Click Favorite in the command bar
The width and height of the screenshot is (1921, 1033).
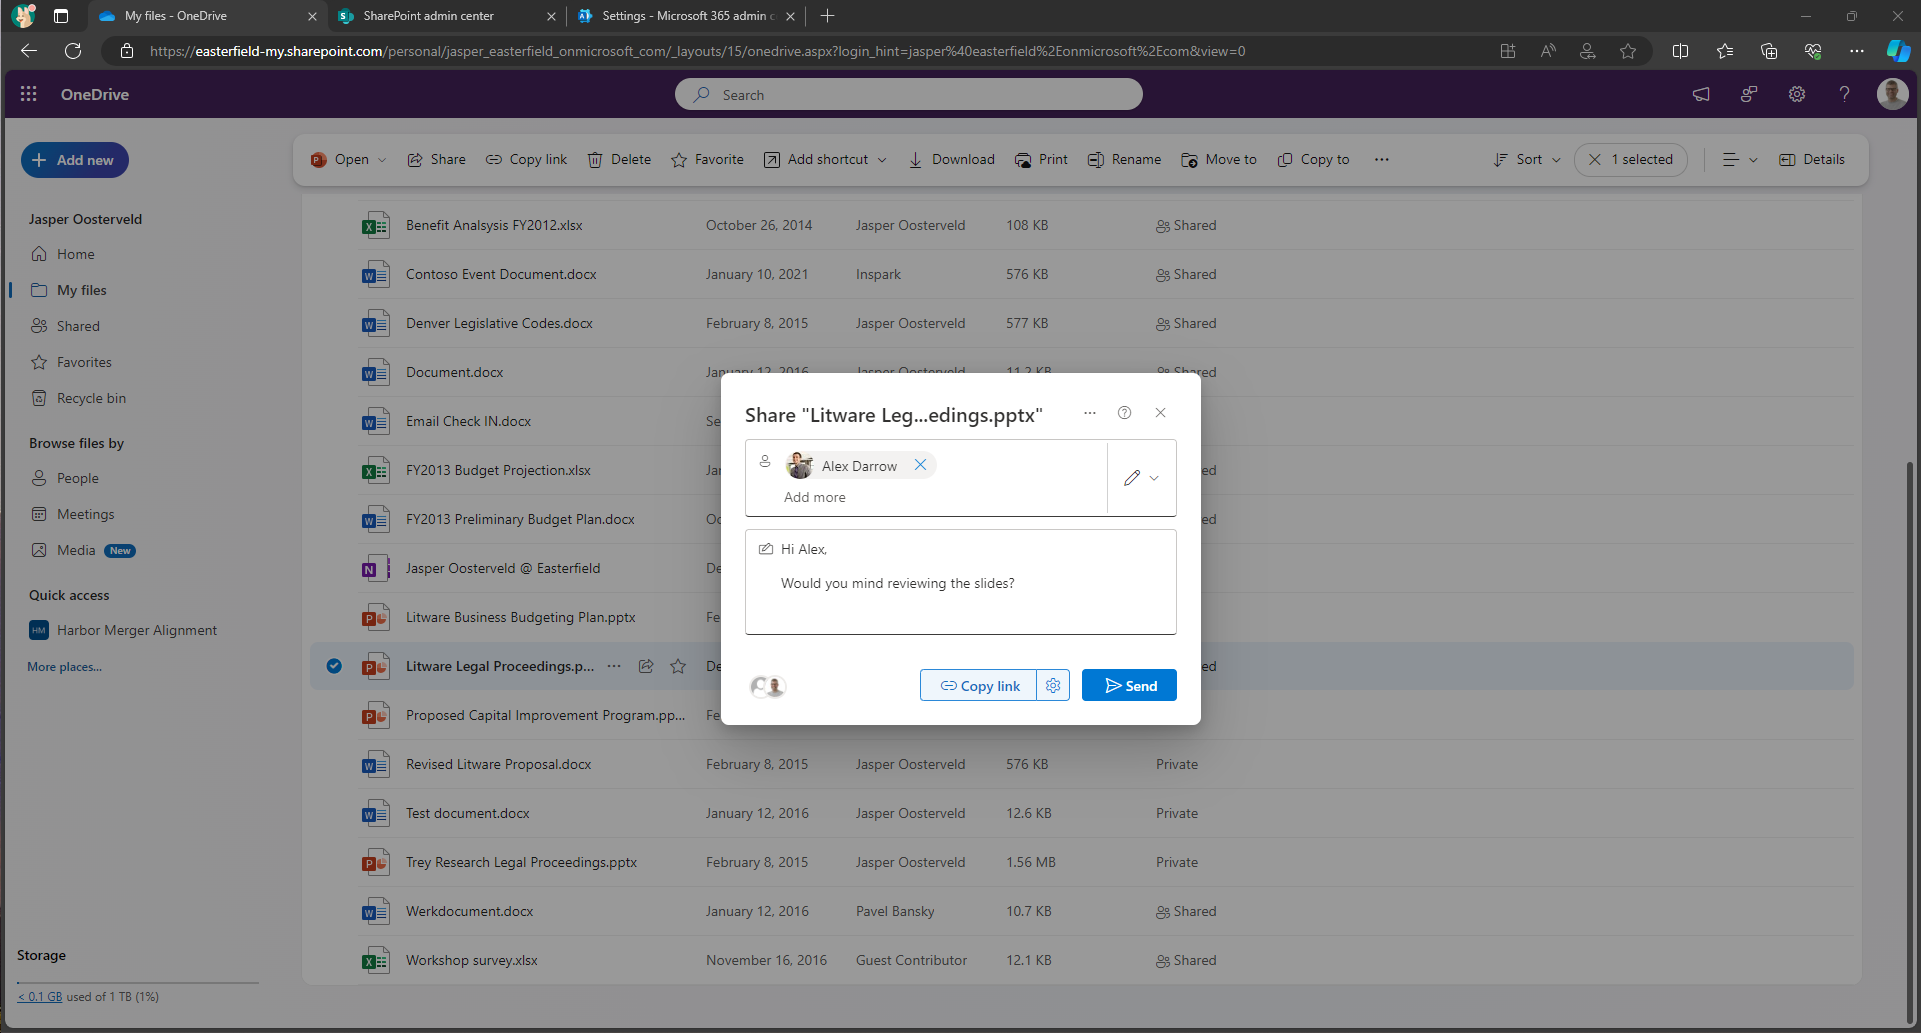click(708, 160)
